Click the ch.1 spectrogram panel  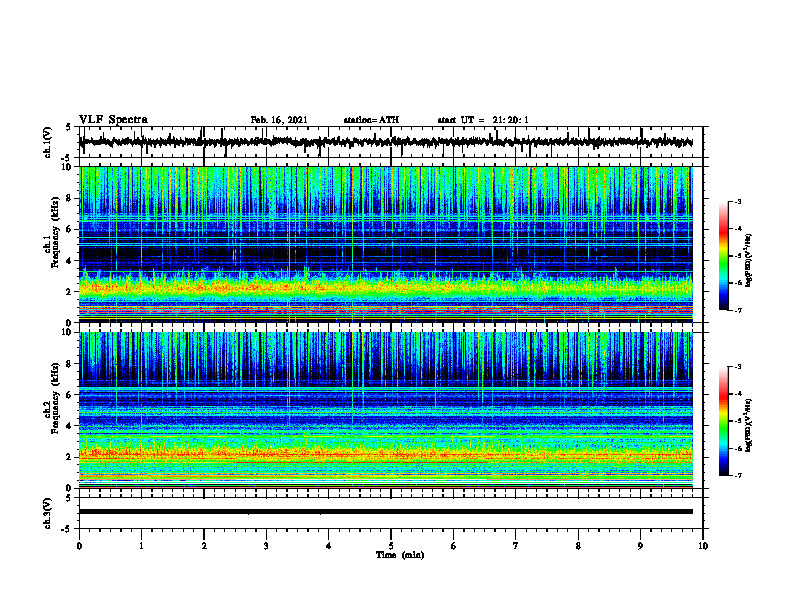tap(385, 244)
